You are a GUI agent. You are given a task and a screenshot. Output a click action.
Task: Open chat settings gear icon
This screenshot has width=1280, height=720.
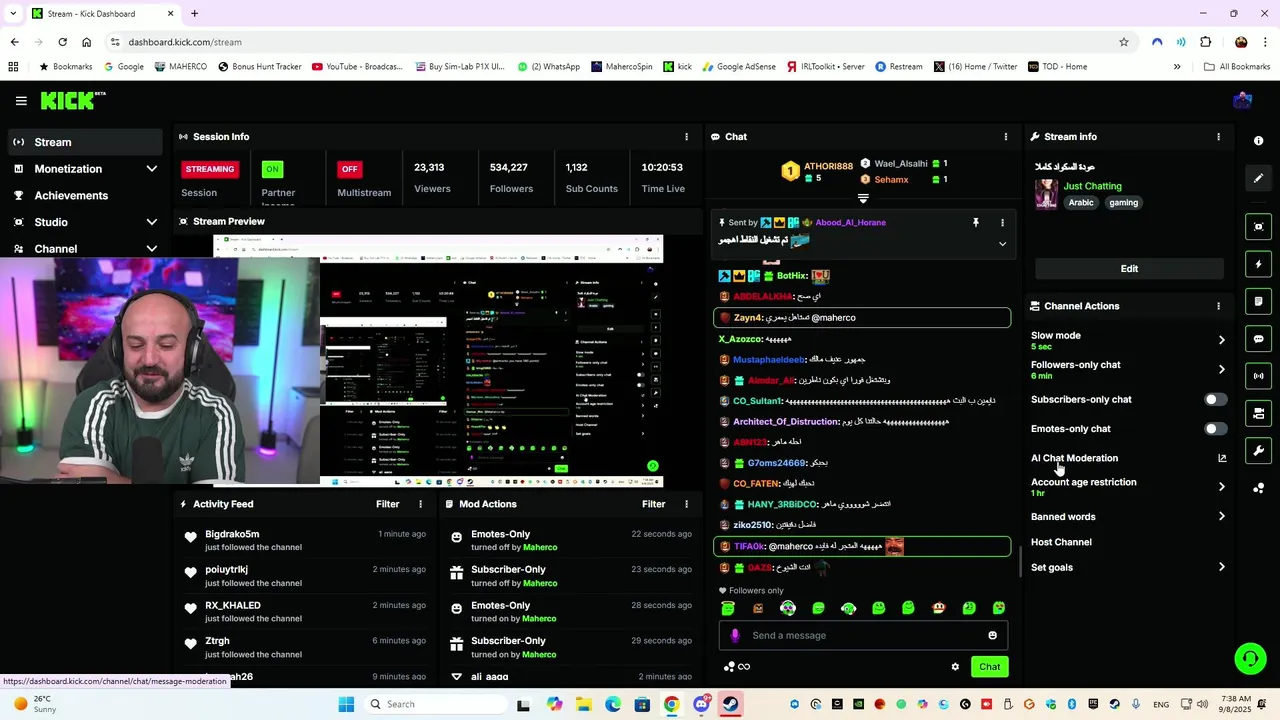tap(955, 667)
